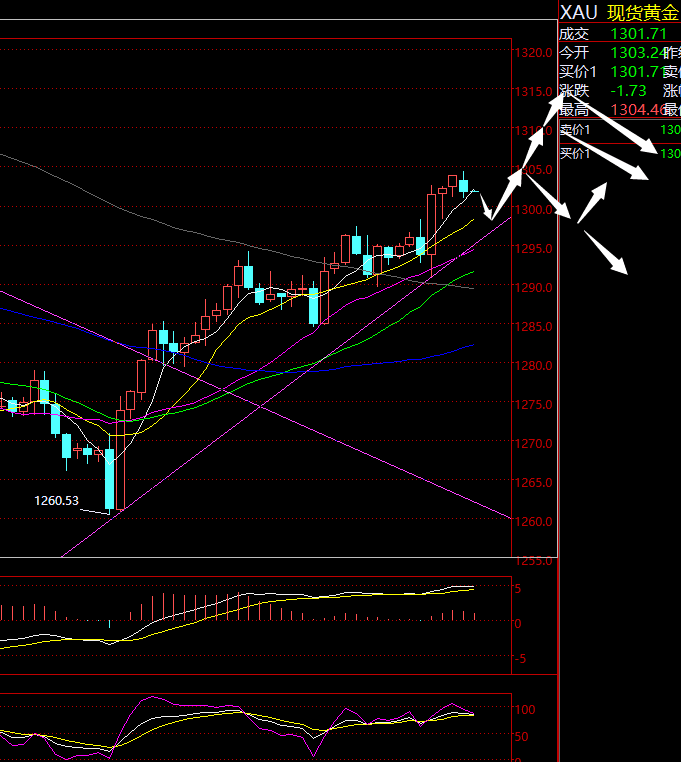681x762 pixels.
Task: Click the 最高 value 1304.46
Action: pos(639,110)
